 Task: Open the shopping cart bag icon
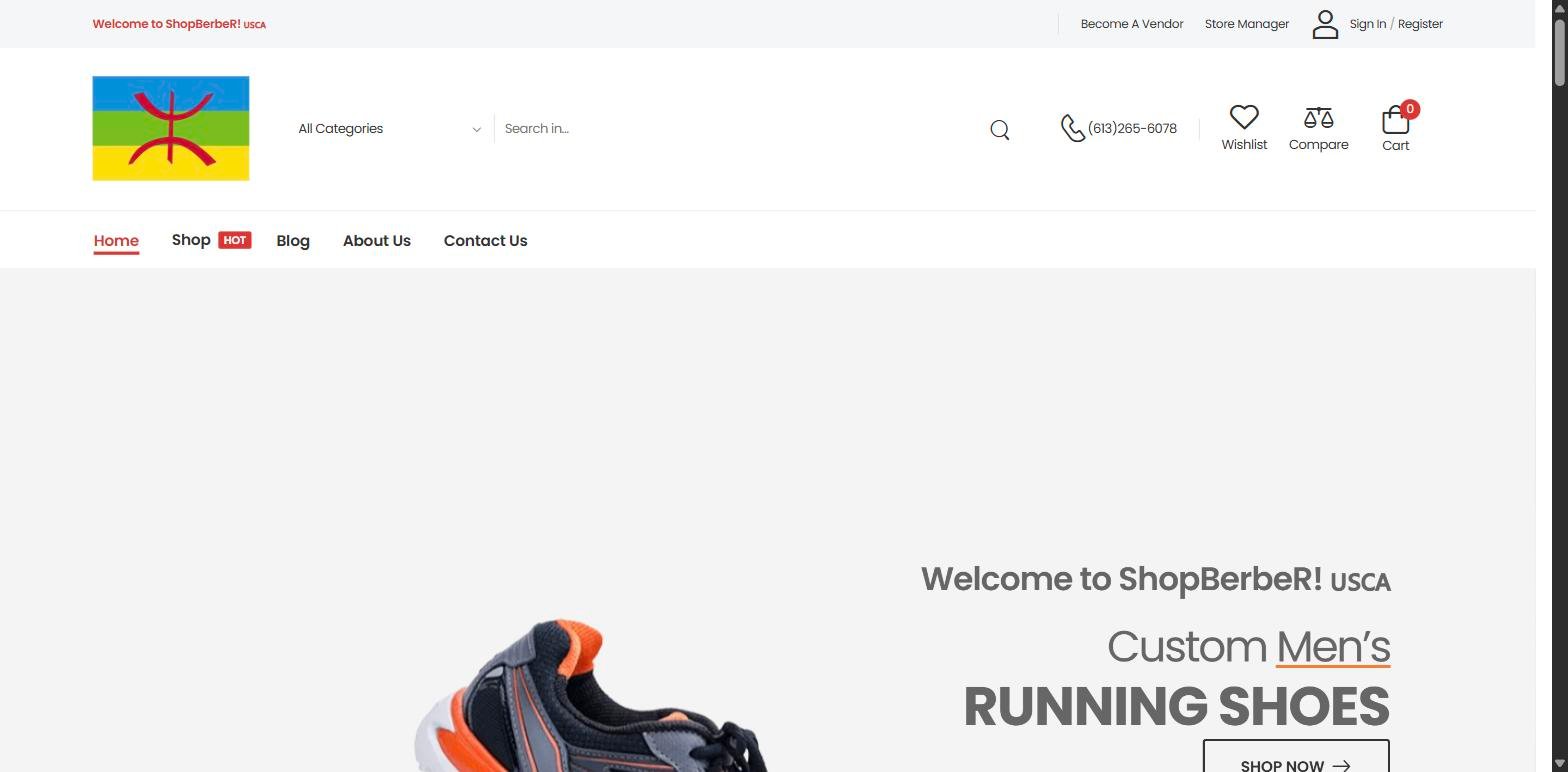click(x=1395, y=120)
